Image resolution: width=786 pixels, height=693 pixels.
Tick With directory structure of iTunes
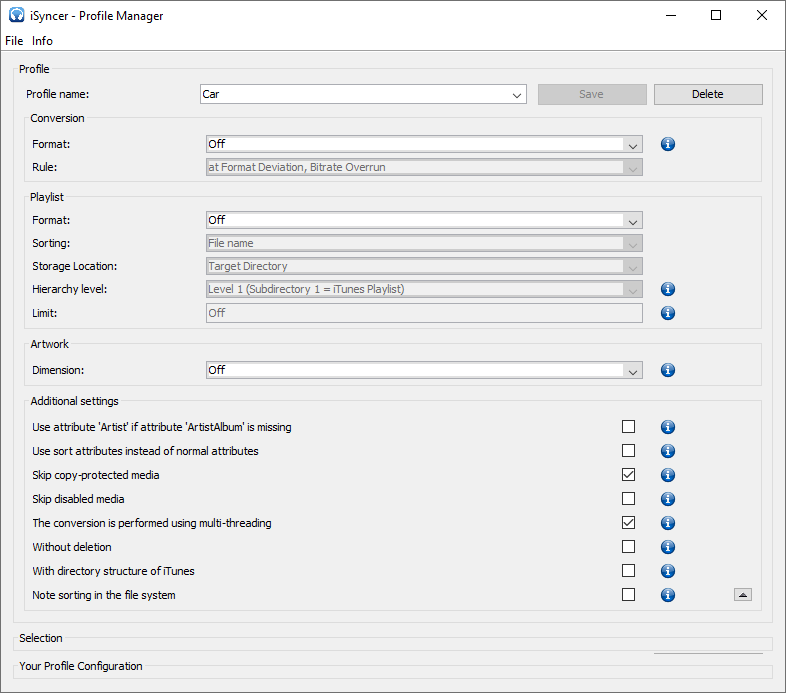[628, 571]
